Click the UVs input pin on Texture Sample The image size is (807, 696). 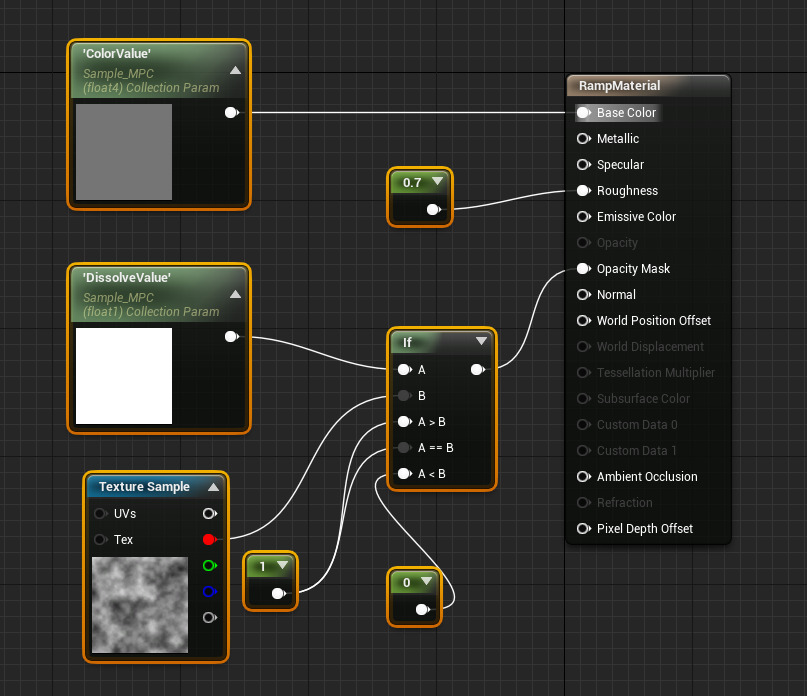pos(100,514)
